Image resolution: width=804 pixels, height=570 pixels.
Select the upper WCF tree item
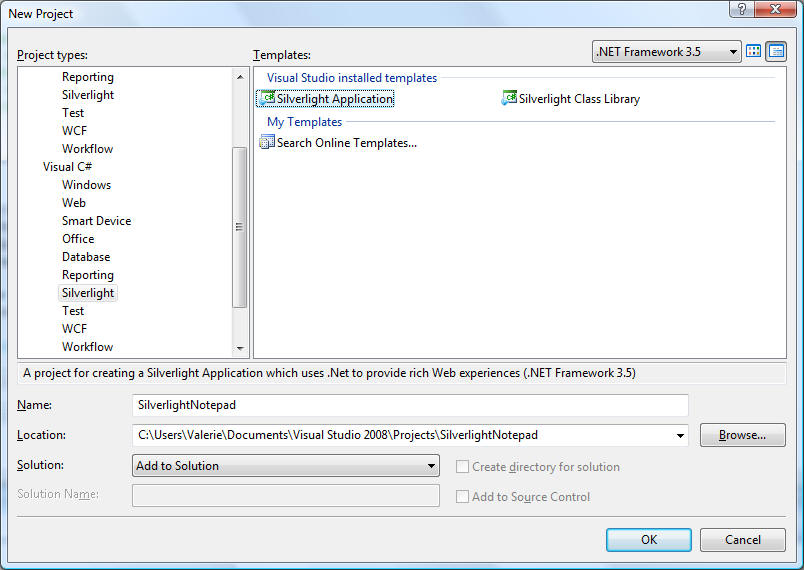pos(74,131)
